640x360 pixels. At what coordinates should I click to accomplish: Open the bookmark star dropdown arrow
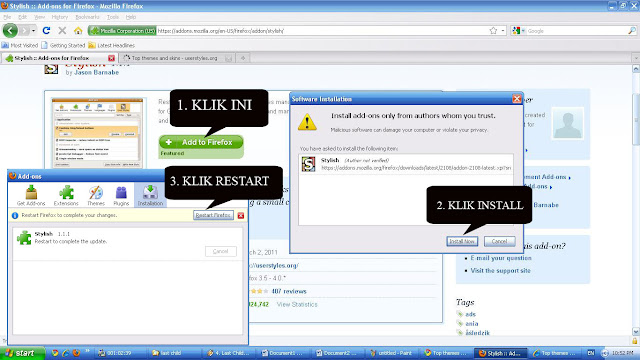(503, 31)
